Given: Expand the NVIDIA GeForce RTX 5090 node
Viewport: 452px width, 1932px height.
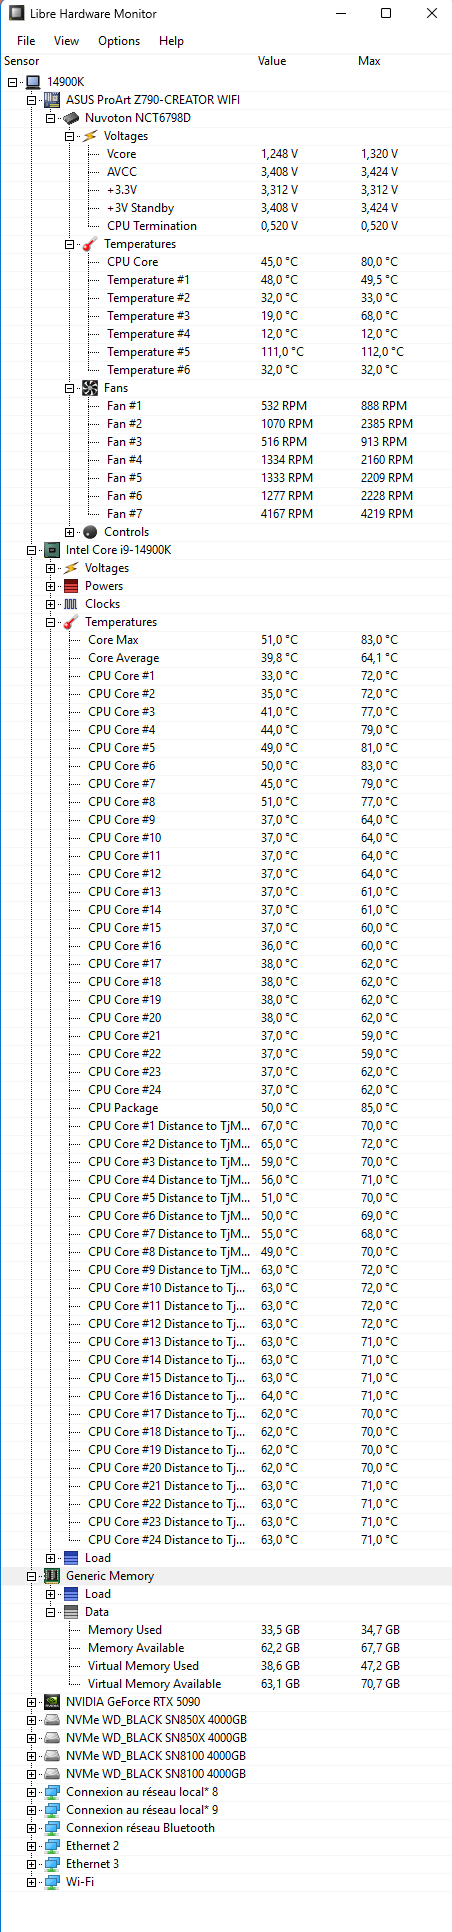Looking at the screenshot, I should pyautogui.click(x=32, y=1702).
